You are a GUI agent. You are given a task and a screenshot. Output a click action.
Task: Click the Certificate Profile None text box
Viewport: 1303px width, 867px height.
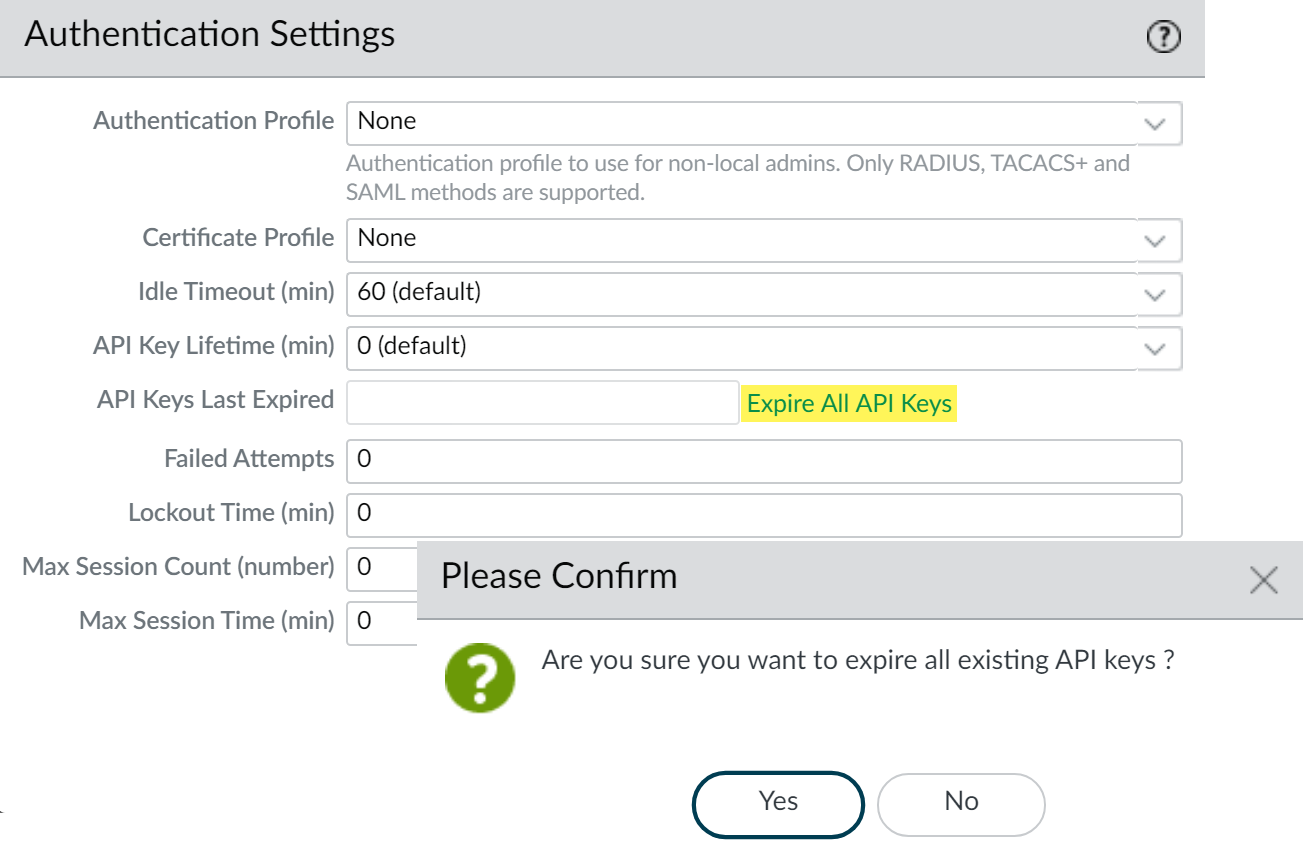click(740, 239)
